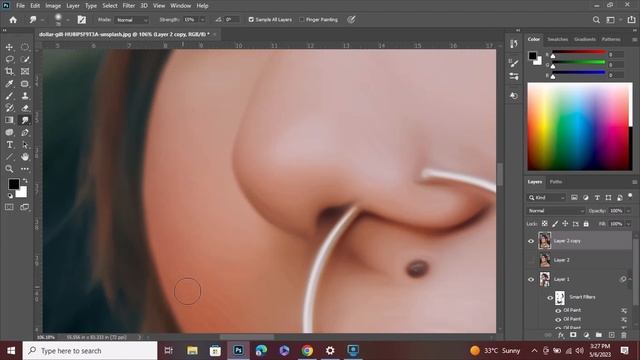Open the Strength slider dropdown arrow
640x360 pixels.
coord(202,20)
